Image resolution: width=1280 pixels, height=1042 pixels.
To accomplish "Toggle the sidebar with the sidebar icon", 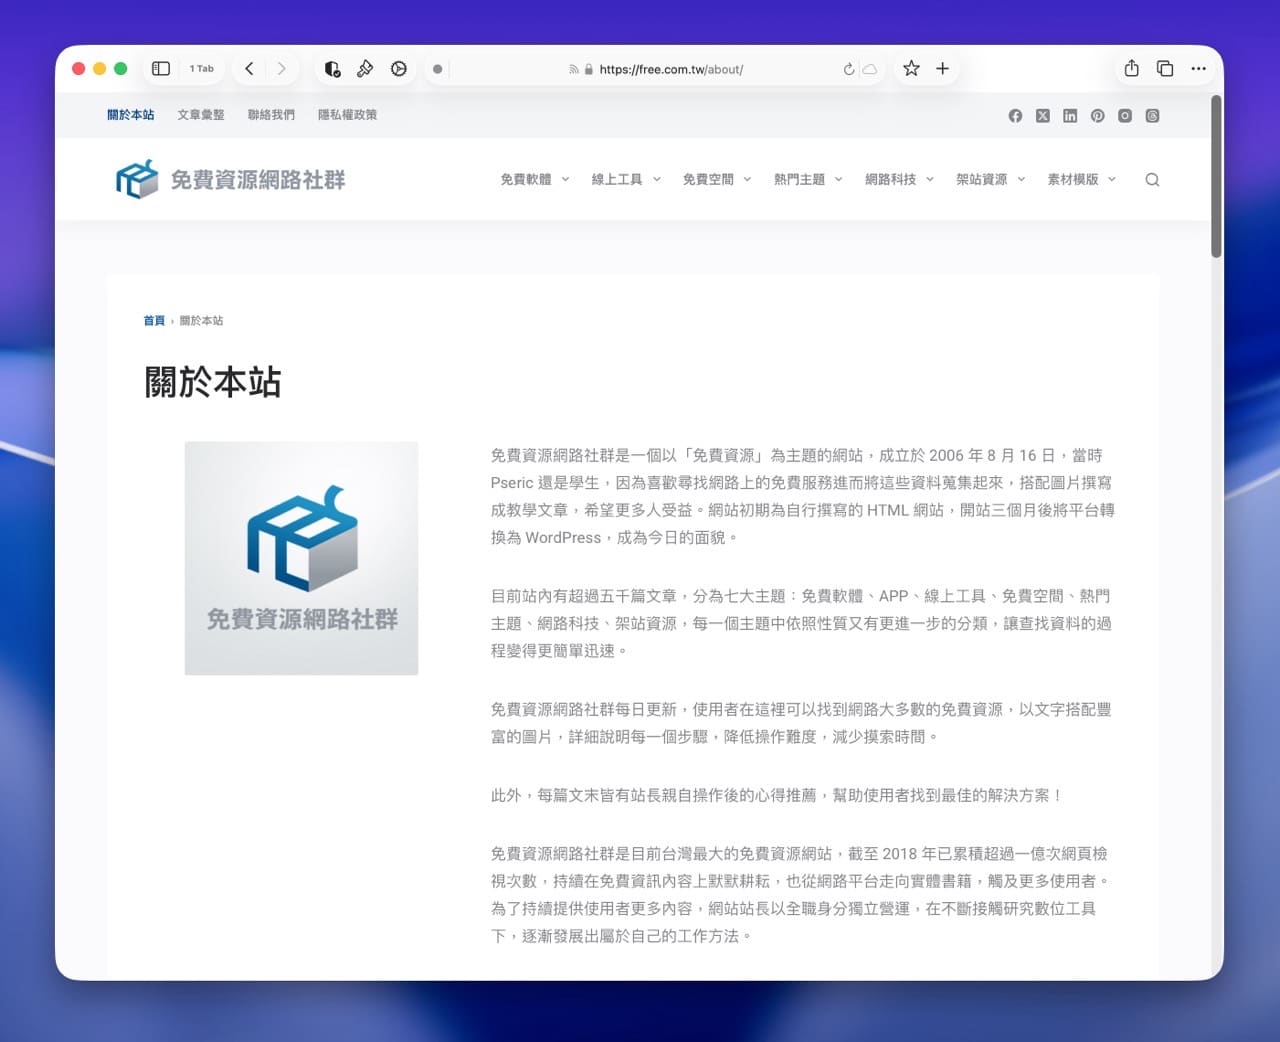I will coord(160,68).
